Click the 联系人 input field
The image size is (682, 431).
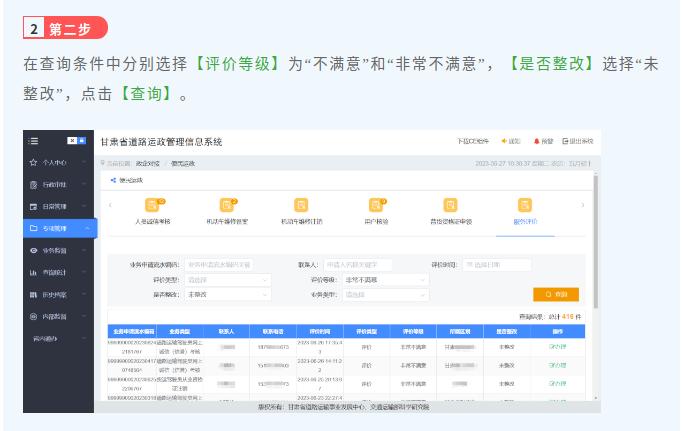coord(358,264)
